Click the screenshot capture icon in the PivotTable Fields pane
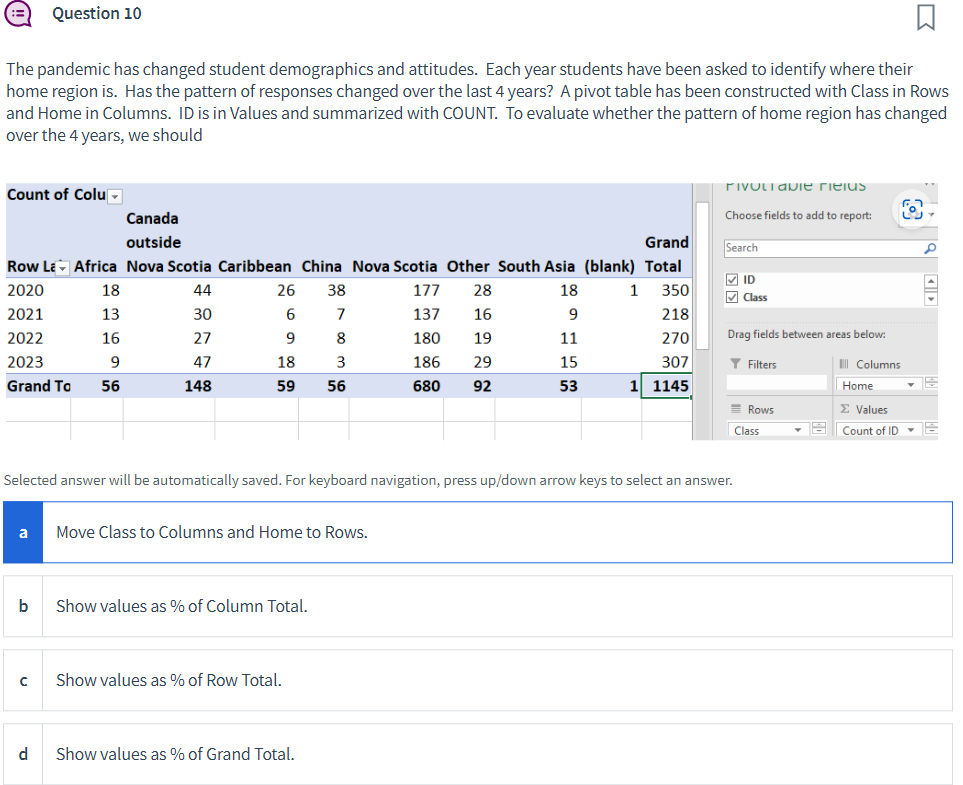 tap(912, 210)
